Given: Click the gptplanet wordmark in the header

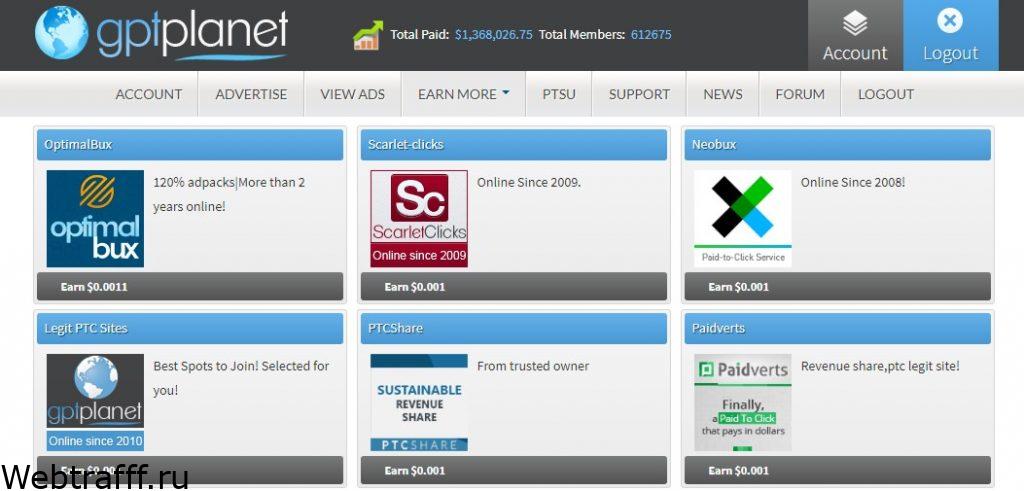Looking at the screenshot, I should pyautogui.click(x=193, y=35).
